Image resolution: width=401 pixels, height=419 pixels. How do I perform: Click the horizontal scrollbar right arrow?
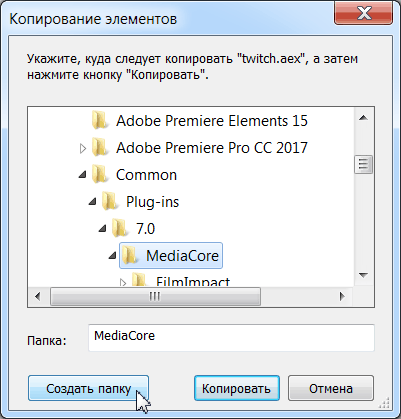point(342,296)
